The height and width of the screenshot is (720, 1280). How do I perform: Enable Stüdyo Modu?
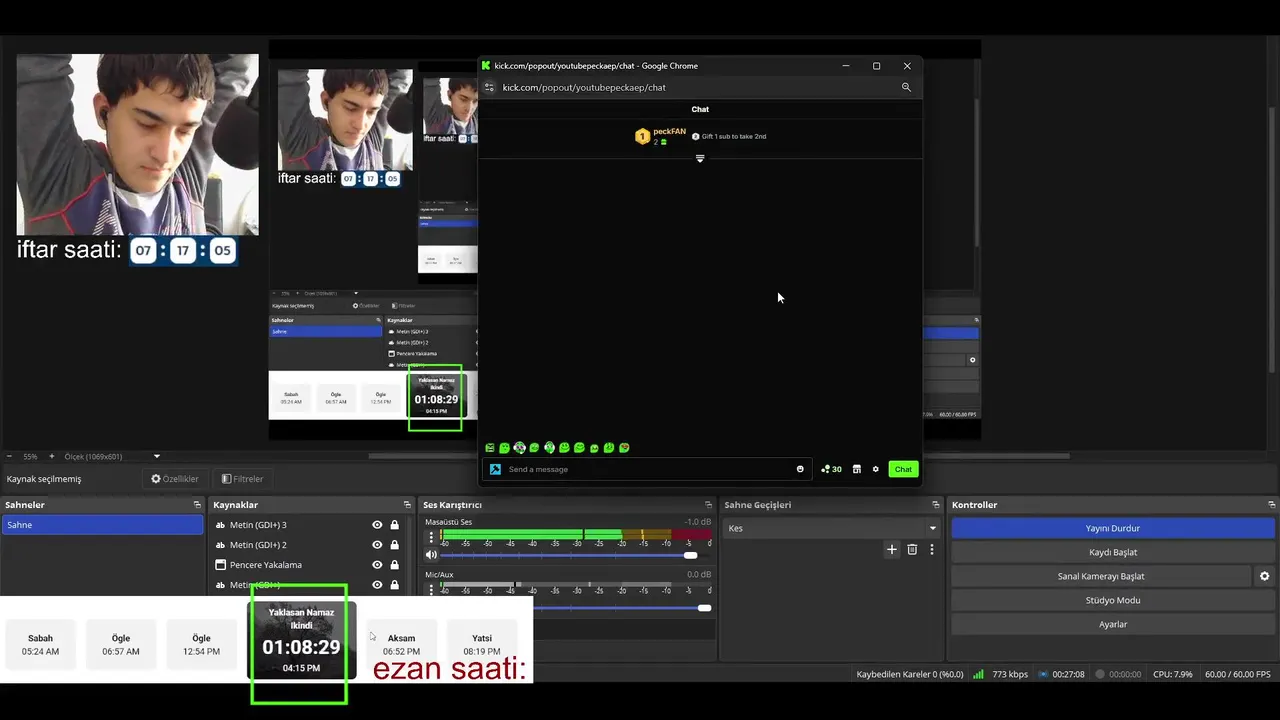[x=1113, y=600]
